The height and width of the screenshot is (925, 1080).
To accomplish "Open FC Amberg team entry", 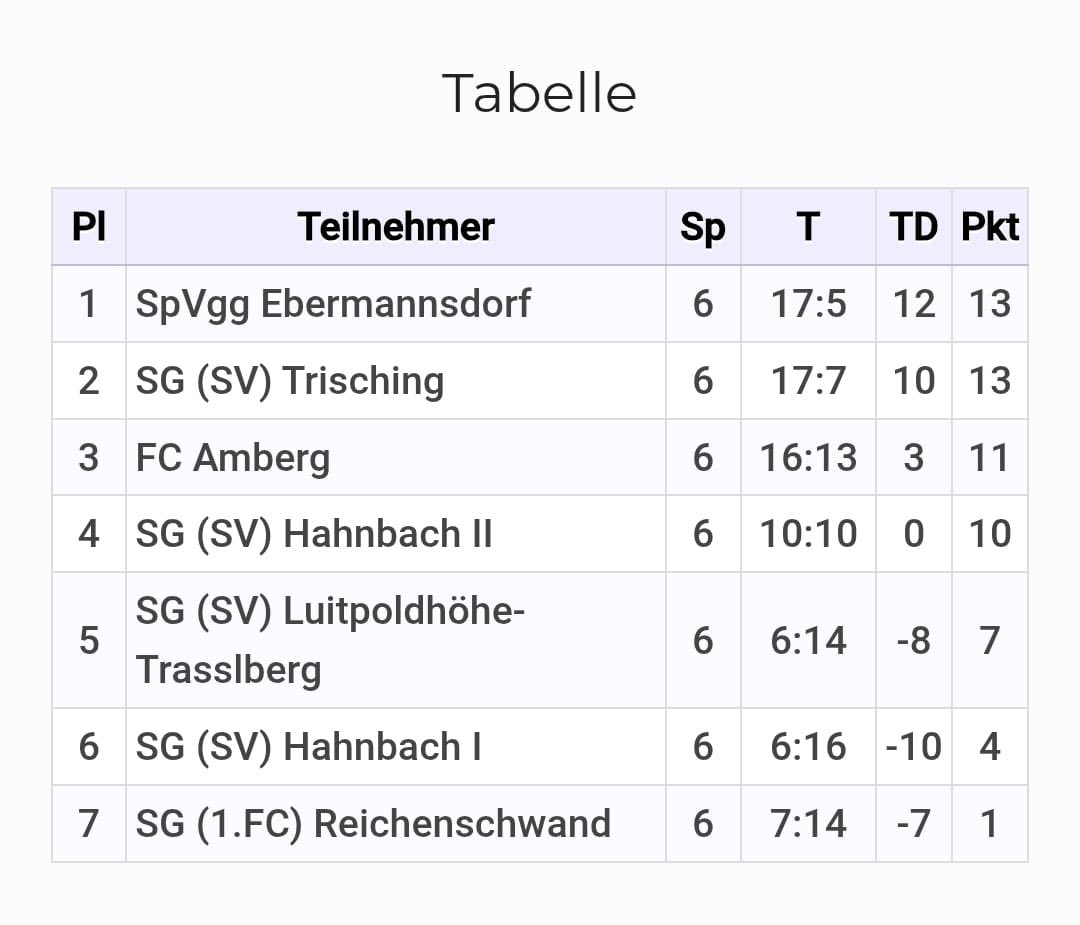I will pyautogui.click(x=233, y=458).
